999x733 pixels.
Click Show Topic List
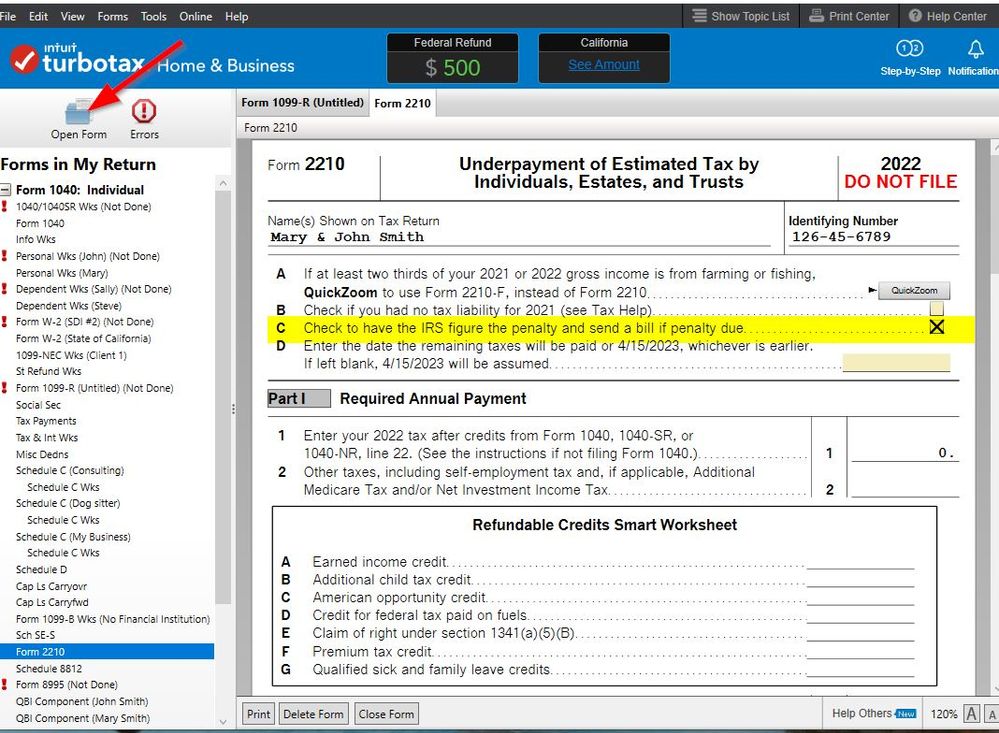pos(741,16)
